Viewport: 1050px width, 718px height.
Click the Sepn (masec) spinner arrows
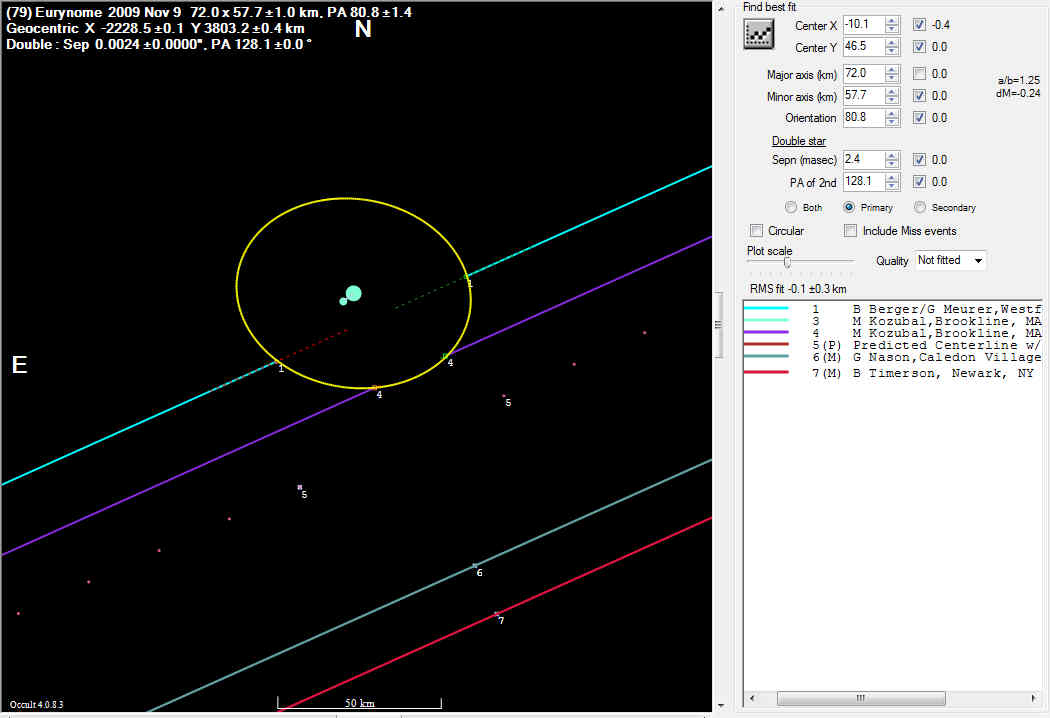(x=892, y=159)
